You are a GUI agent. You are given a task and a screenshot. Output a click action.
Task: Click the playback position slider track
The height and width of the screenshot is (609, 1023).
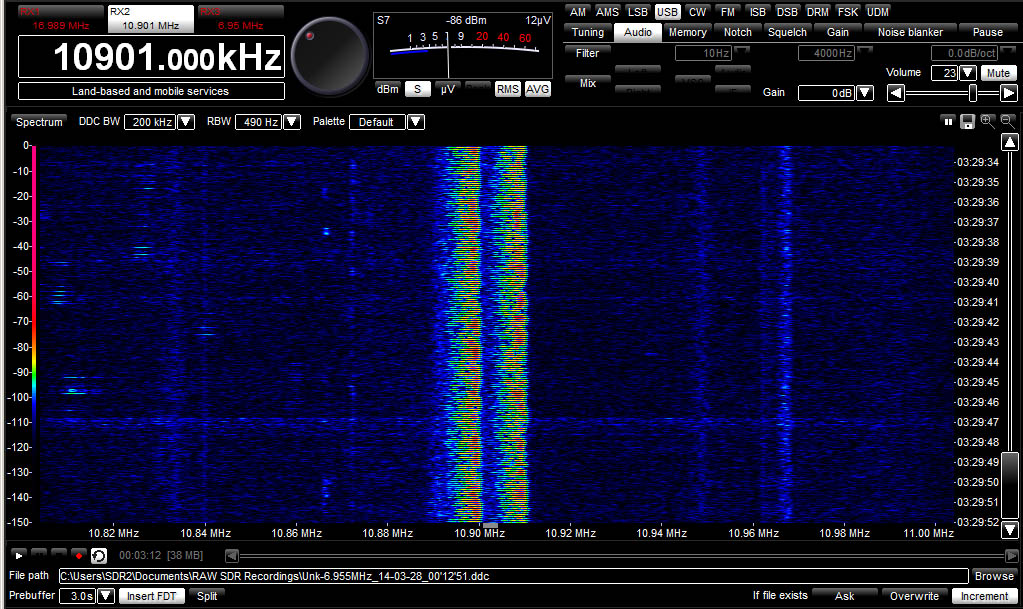pyautogui.click(x=622, y=556)
